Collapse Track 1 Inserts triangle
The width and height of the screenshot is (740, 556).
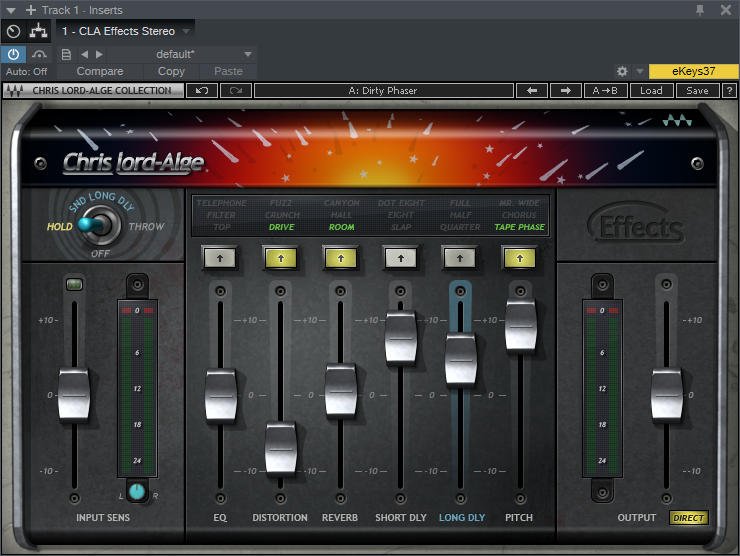tap(11, 10)
